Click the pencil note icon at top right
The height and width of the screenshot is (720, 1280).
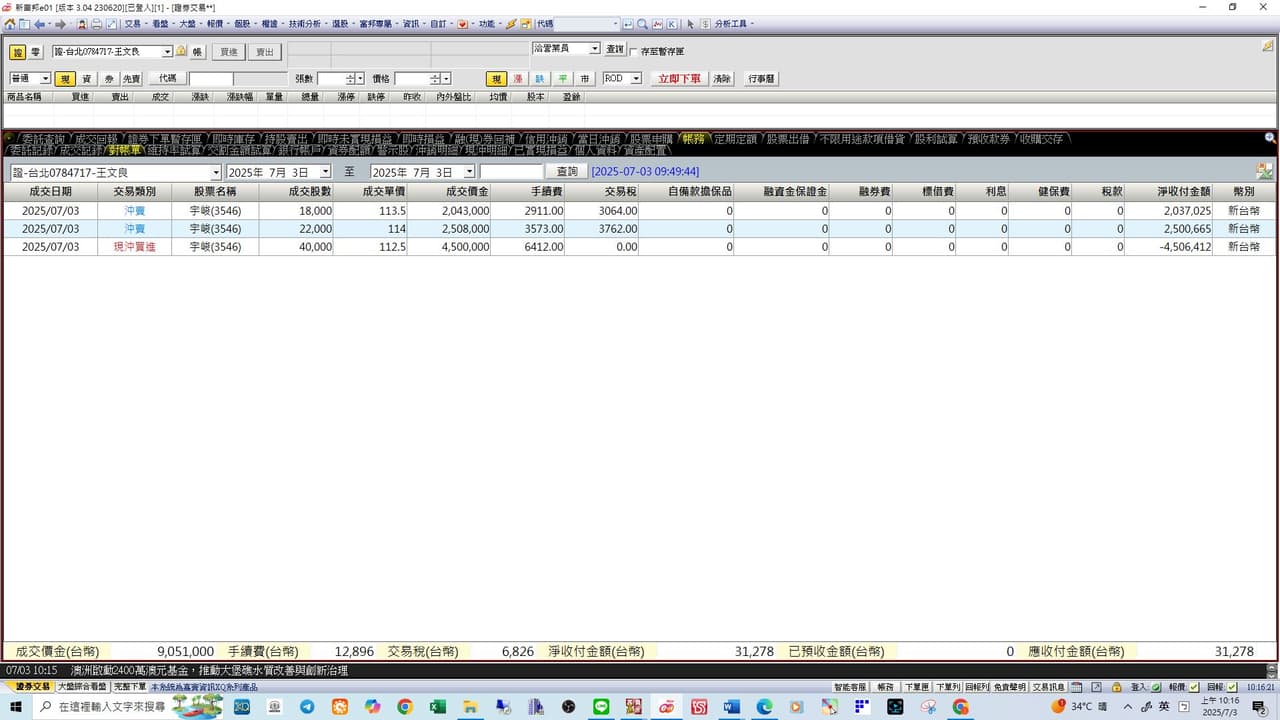1268,46
